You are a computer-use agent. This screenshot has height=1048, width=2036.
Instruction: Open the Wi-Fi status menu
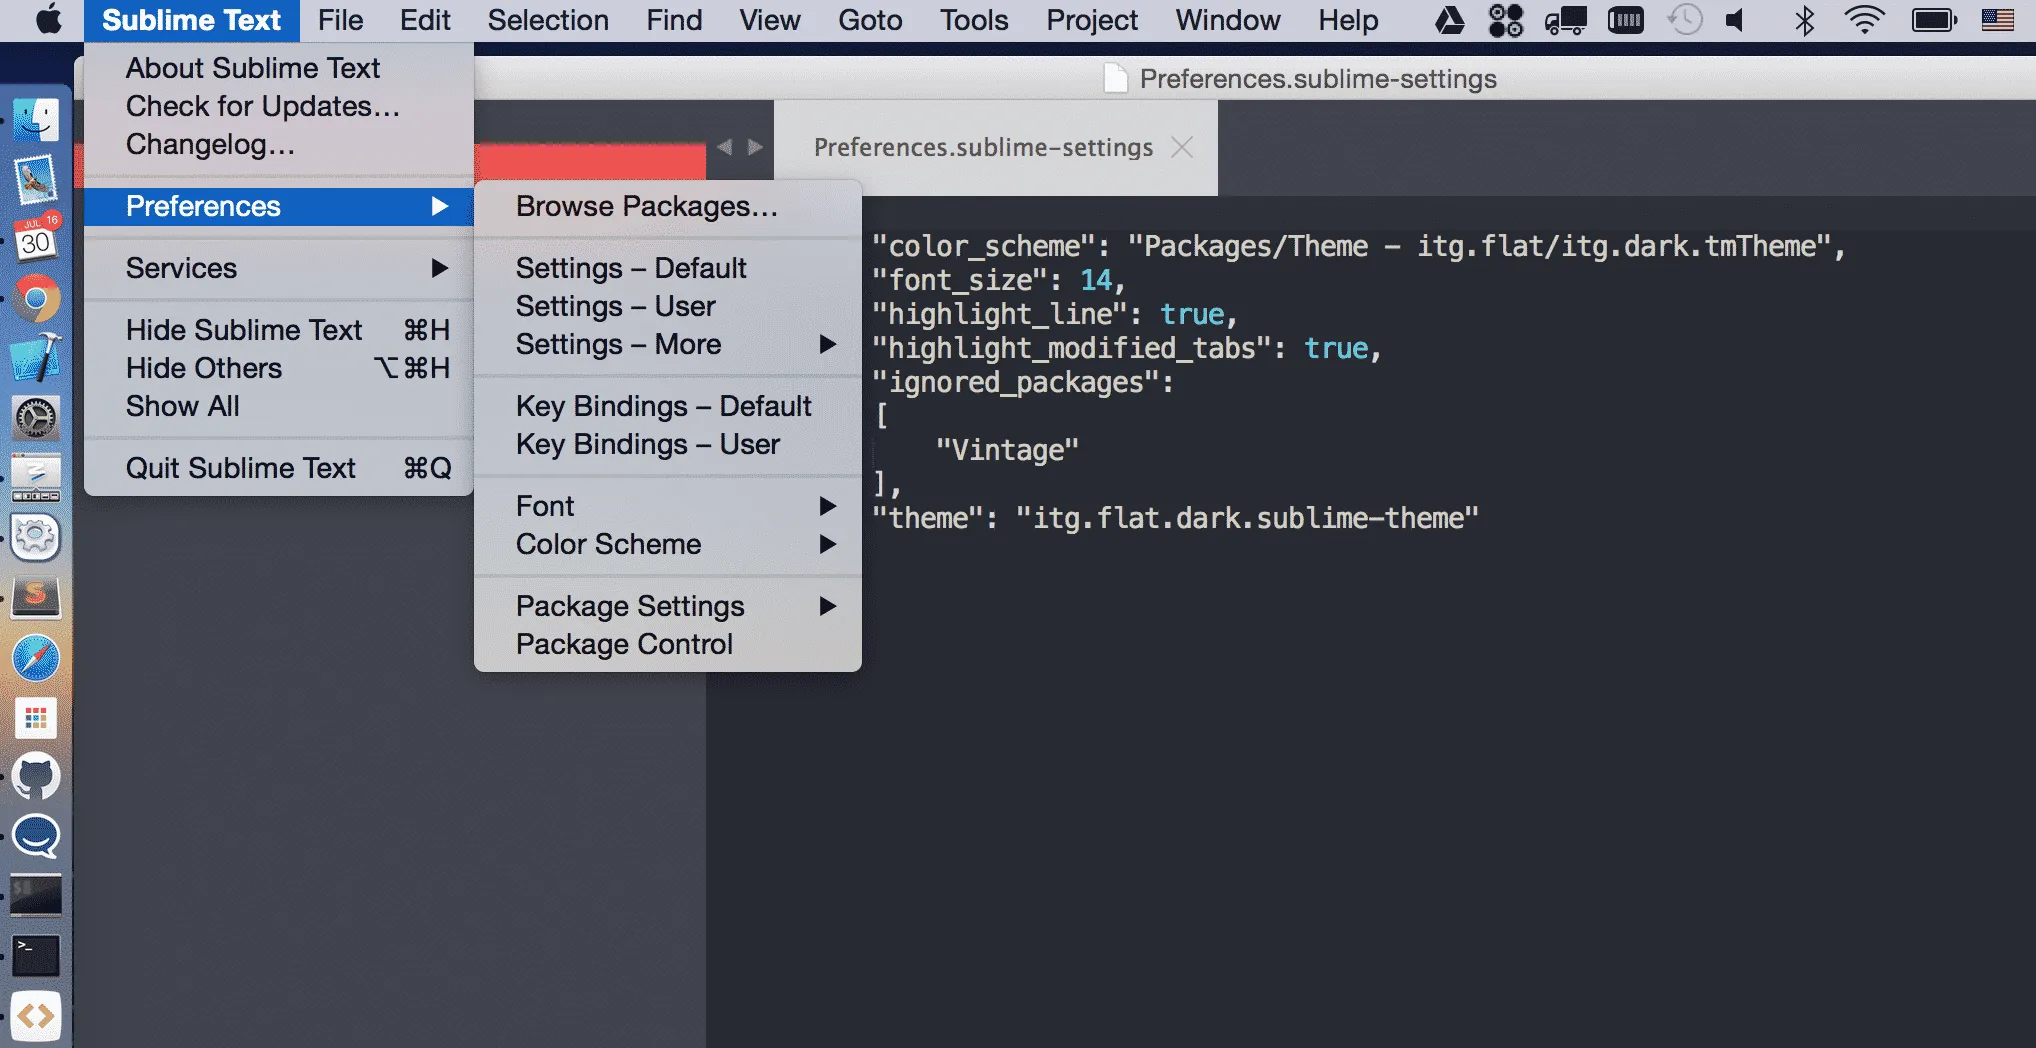pyautogui.click(x=1864, y=20)
